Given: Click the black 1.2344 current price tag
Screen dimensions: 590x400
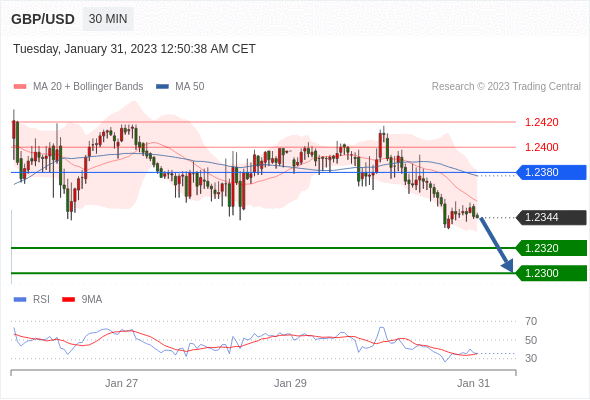Looking at the screenshot, I should [x=551, y=217].
